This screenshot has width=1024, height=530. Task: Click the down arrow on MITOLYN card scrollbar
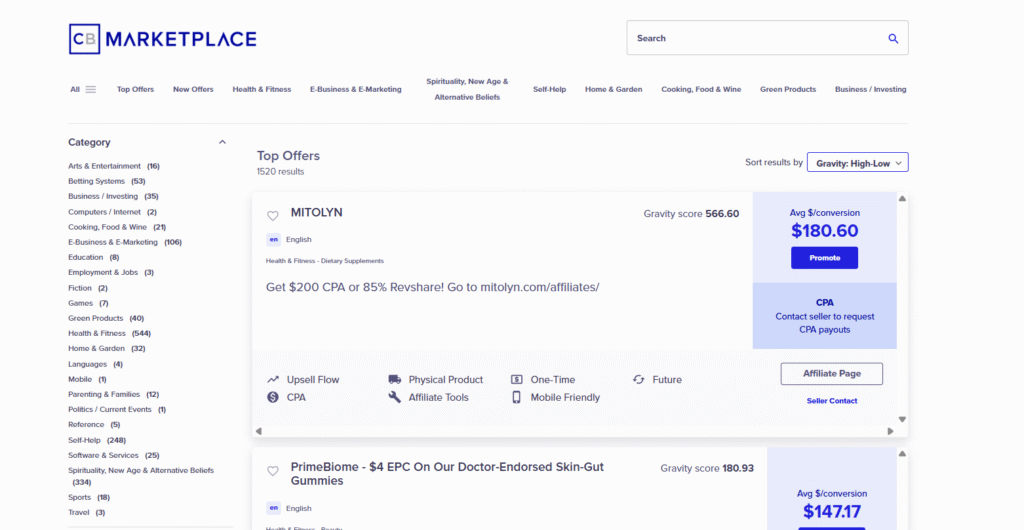pyautogui.click(x=902, y=420)
